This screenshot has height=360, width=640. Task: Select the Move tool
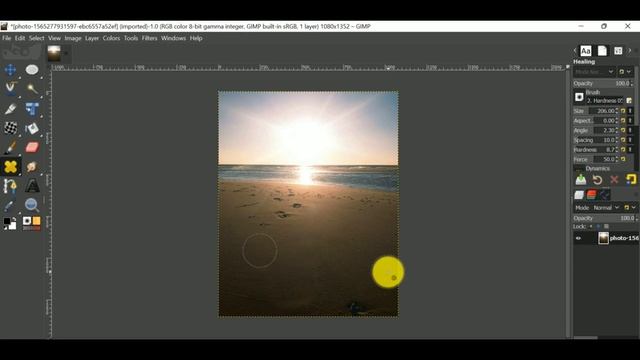(x=10, y=70)
